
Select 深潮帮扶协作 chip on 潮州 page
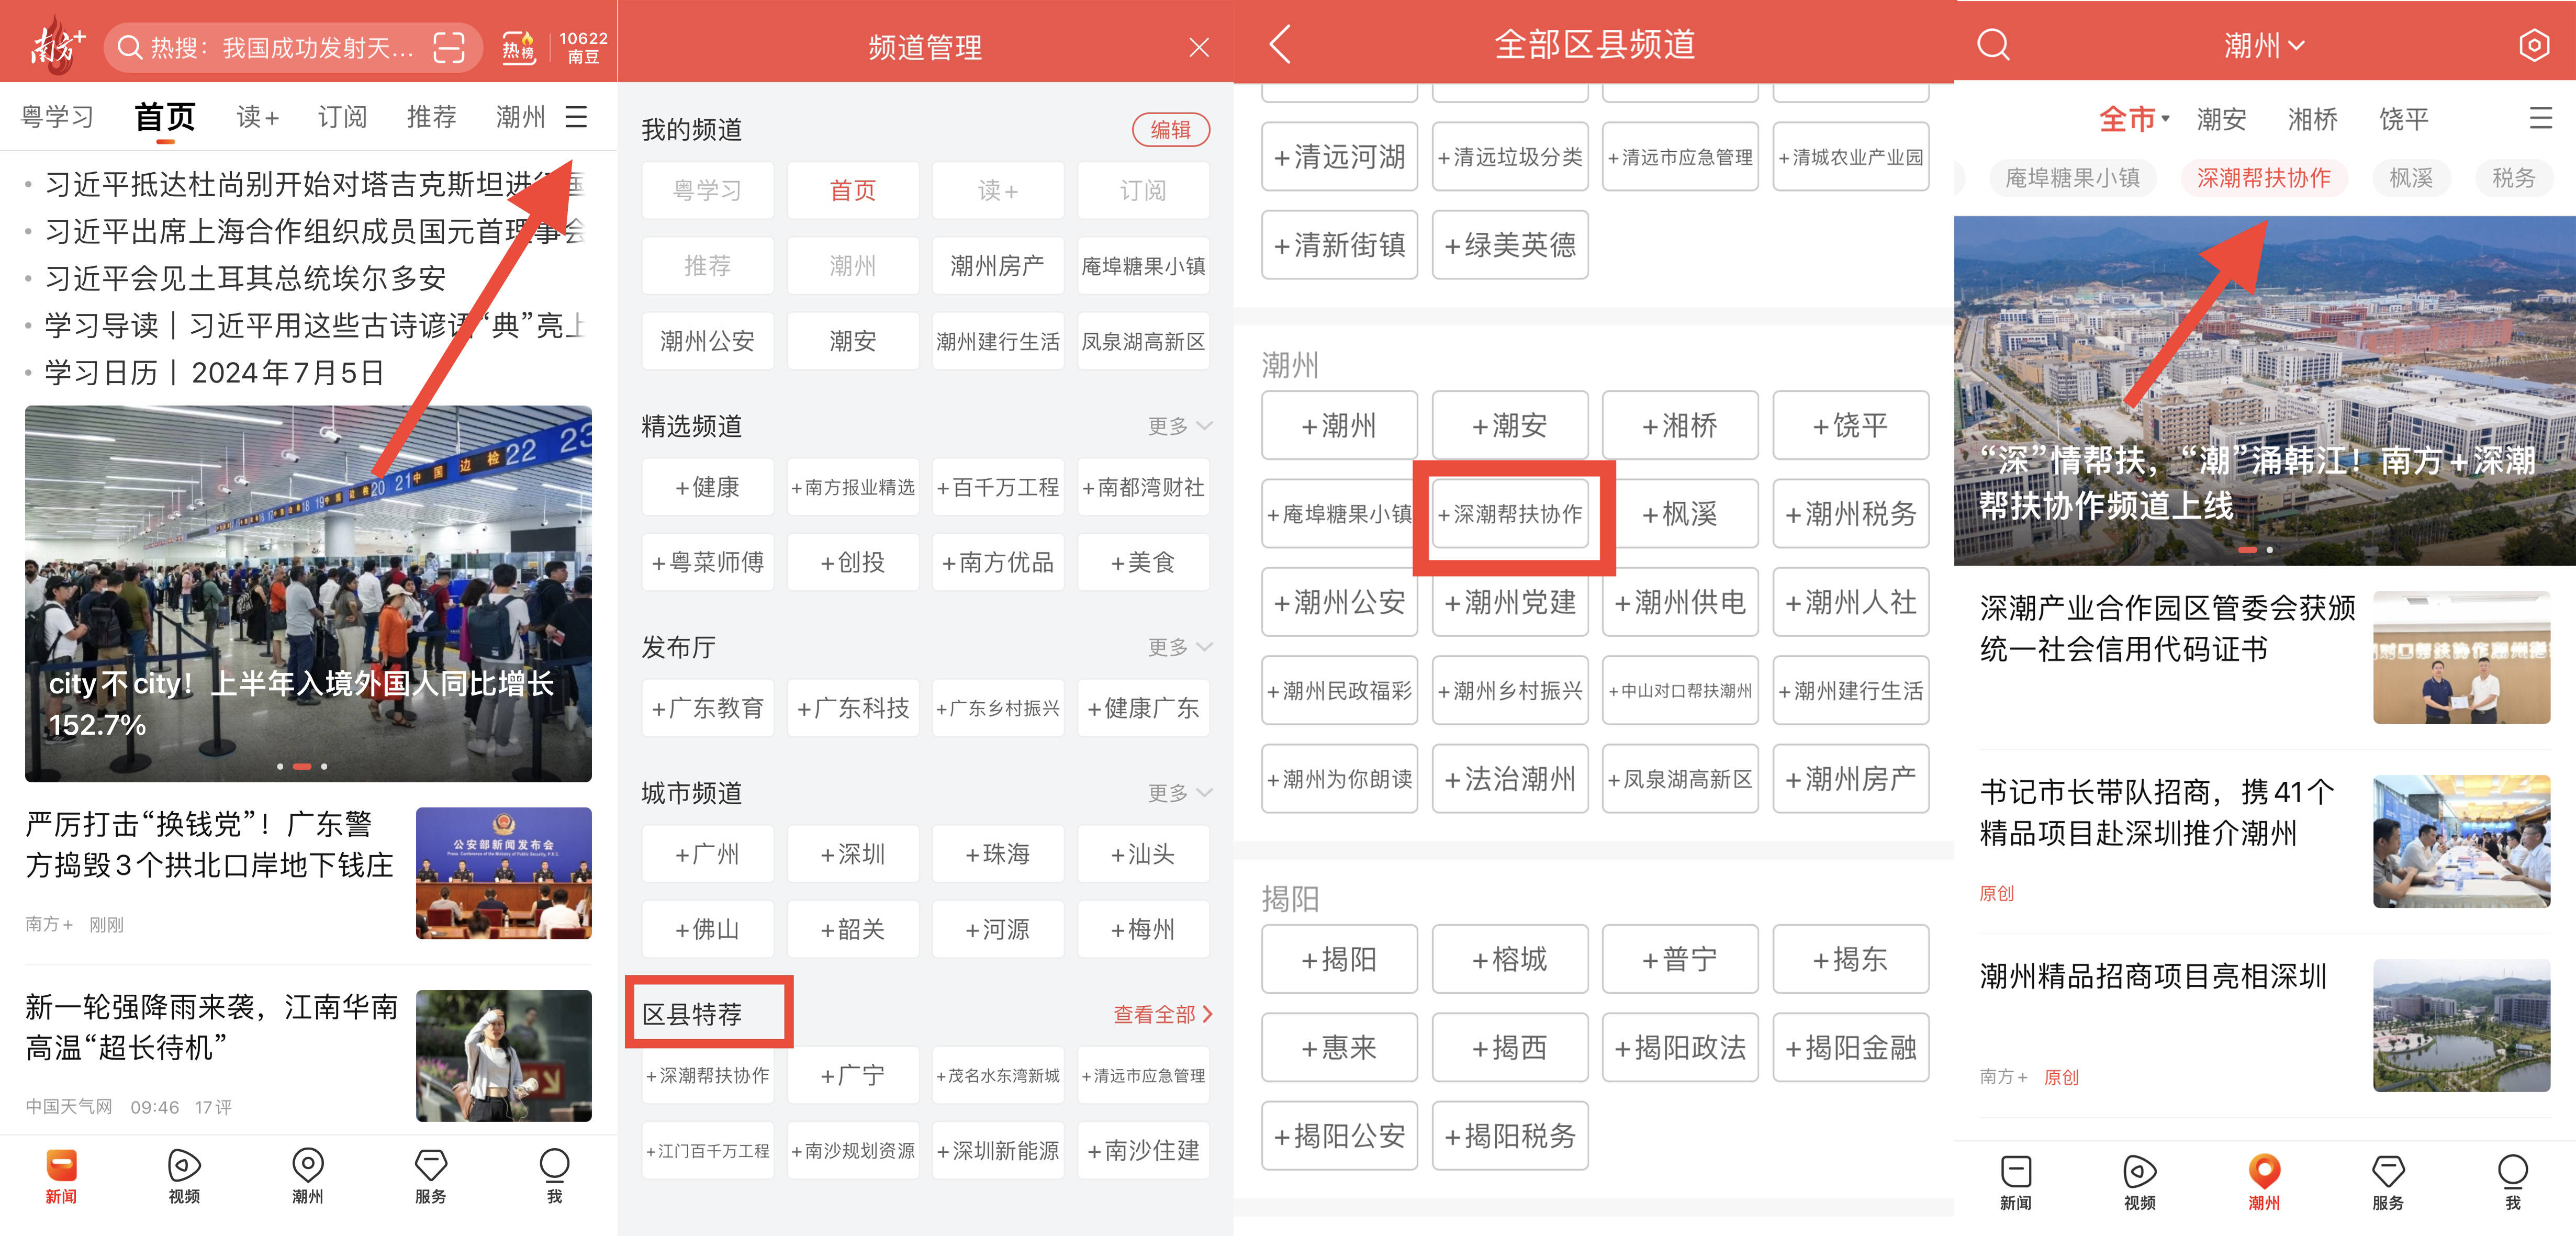tap(2264, 178)
